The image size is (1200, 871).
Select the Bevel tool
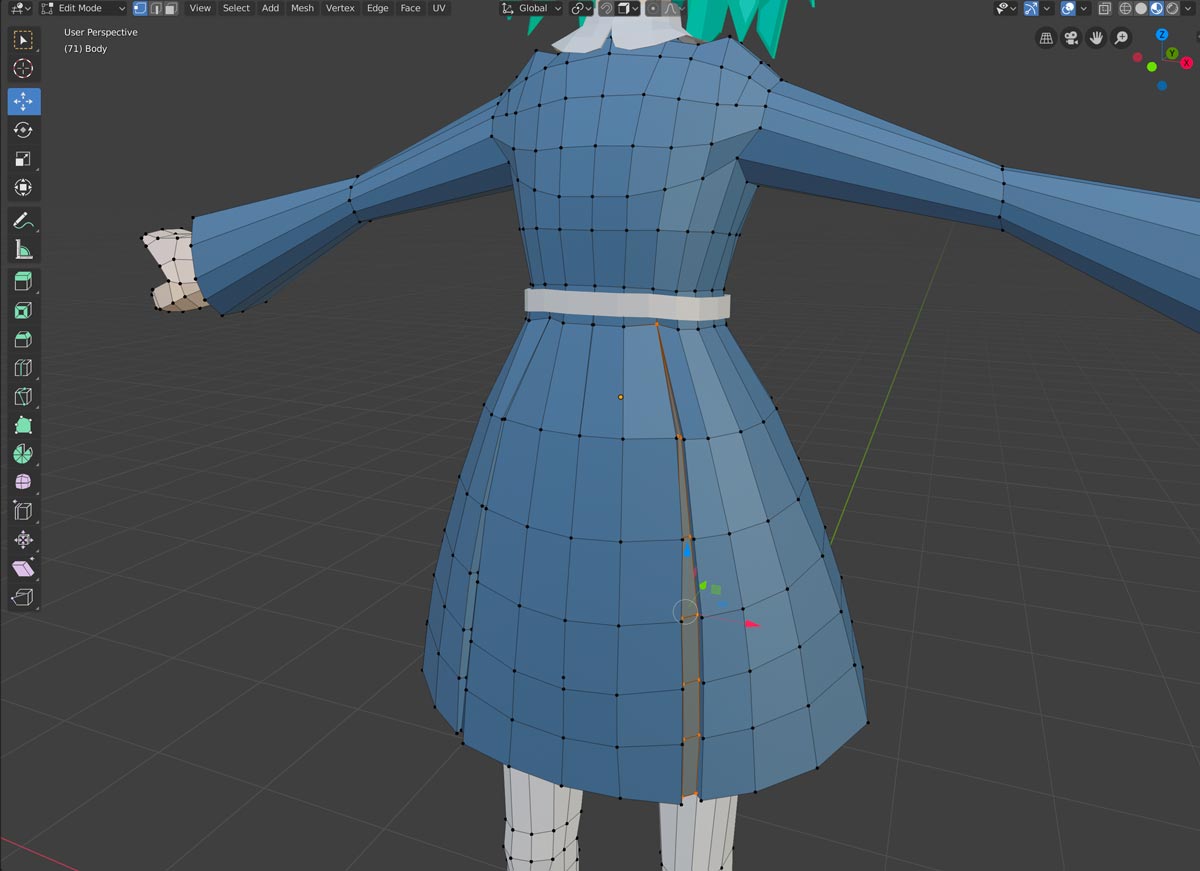point(23,340)
